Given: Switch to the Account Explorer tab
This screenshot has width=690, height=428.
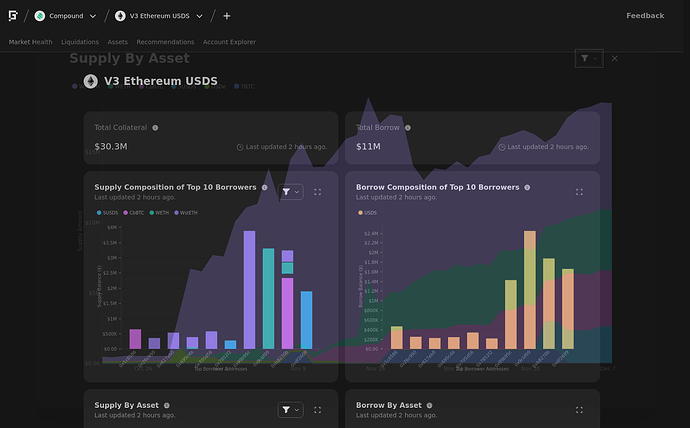Looking at the screenshot, I should pos(229,42).
